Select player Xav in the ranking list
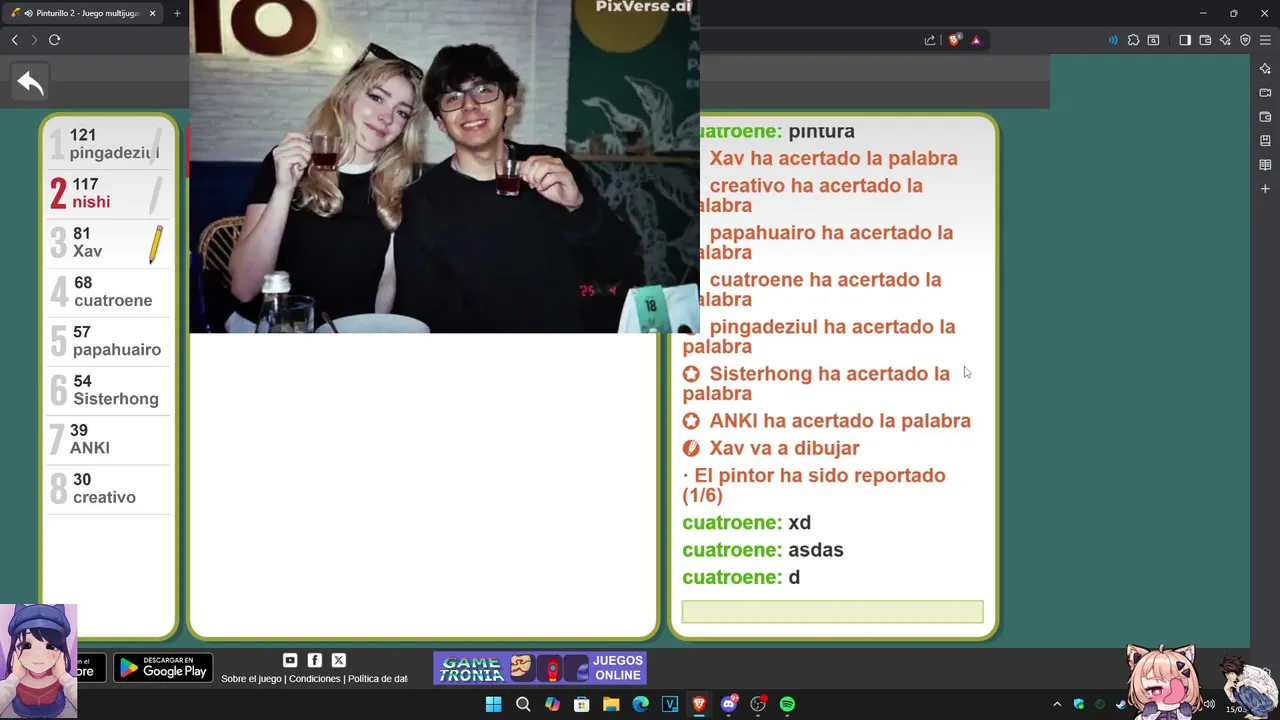The height and width of the screenshot is (720, 1280). (108, 242)
